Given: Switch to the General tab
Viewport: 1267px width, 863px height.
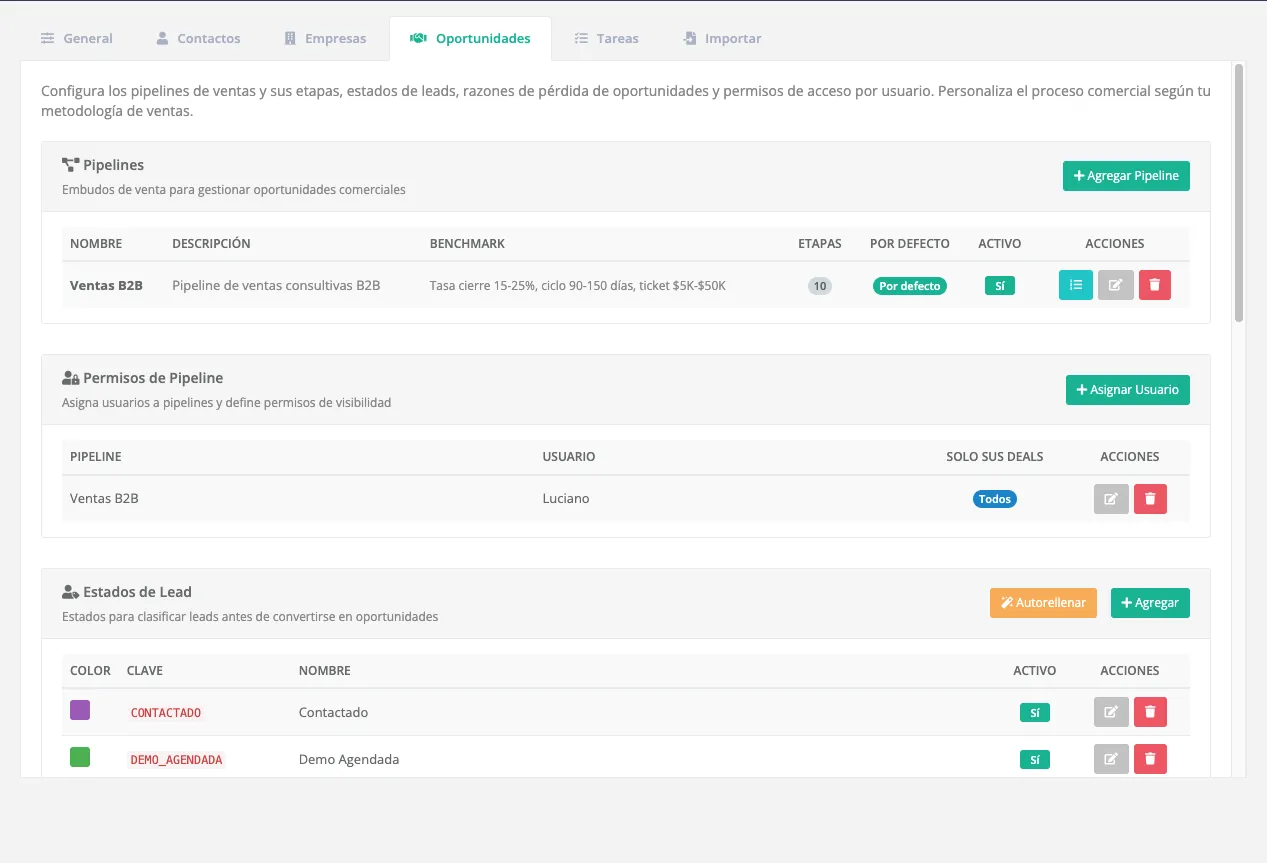Looking at the screenshot, I should 77,39.
